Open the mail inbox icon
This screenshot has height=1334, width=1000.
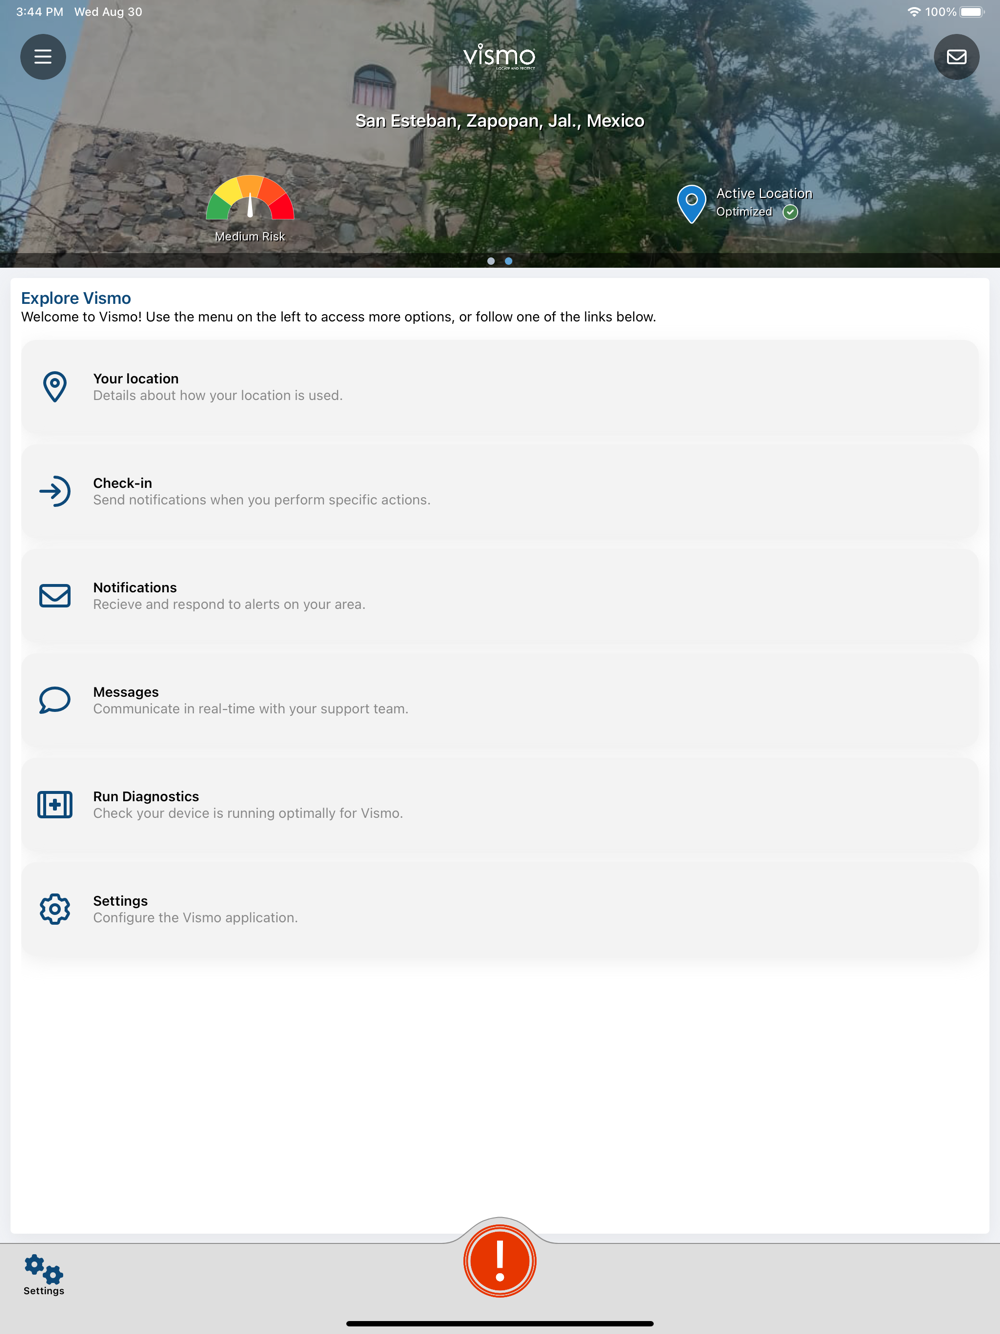click(x=957, y=57)
